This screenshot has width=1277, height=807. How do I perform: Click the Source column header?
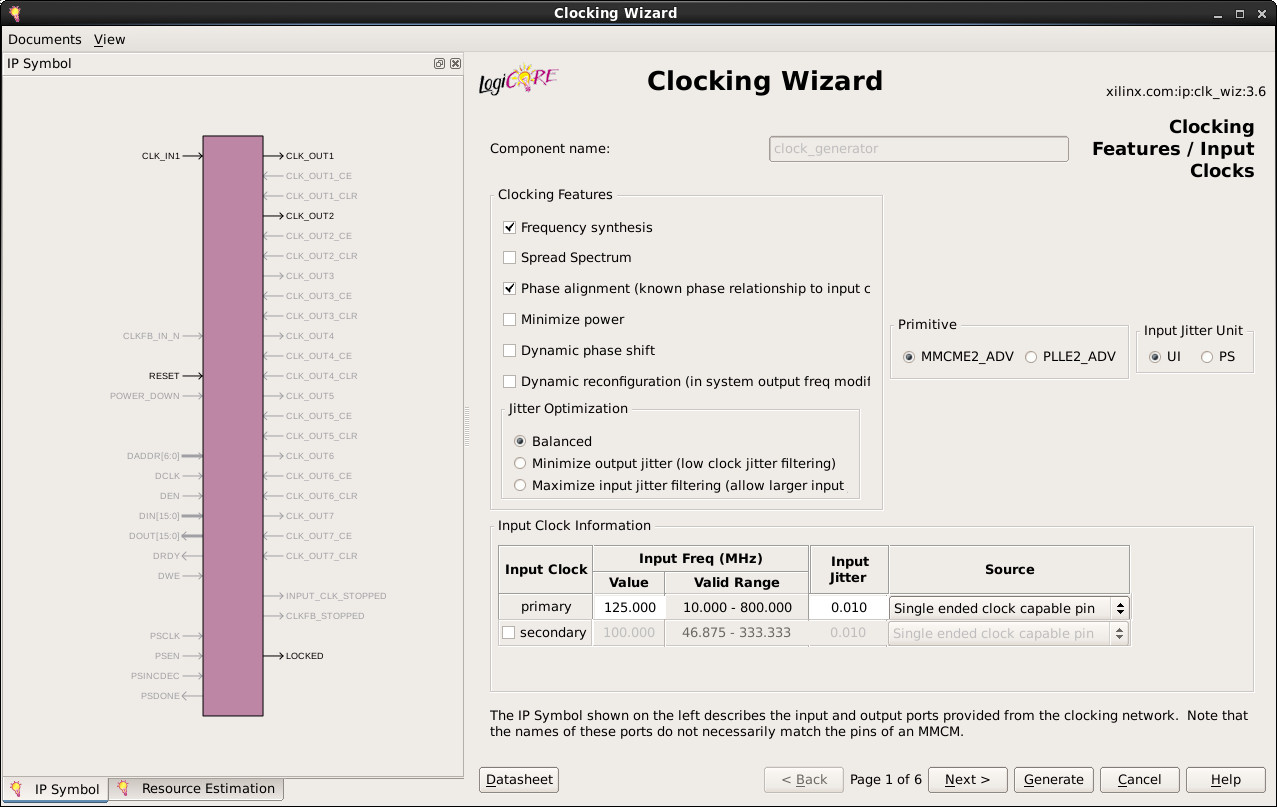pyautogui.click(x=1009, y=569)
